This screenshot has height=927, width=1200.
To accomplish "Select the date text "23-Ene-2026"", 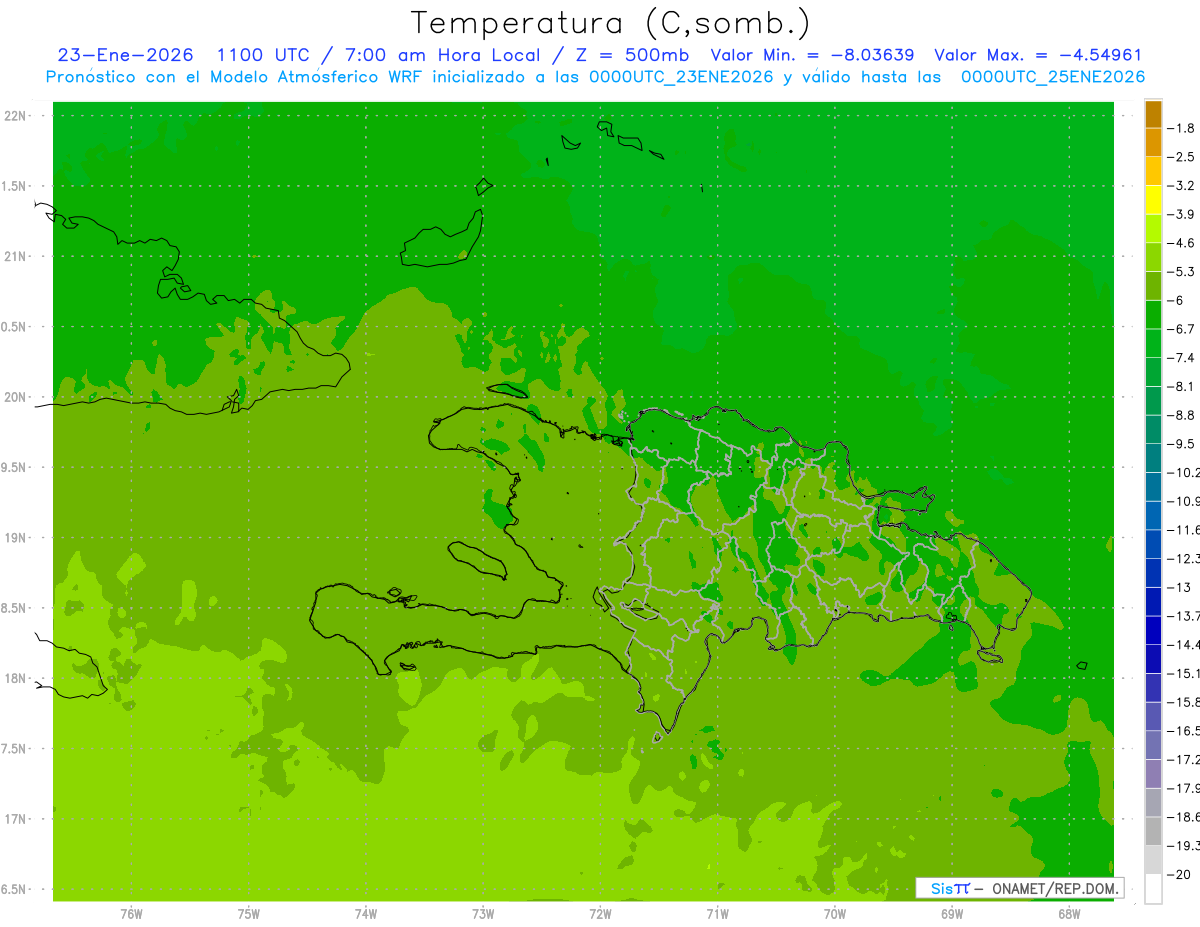I will click(125, 55).
